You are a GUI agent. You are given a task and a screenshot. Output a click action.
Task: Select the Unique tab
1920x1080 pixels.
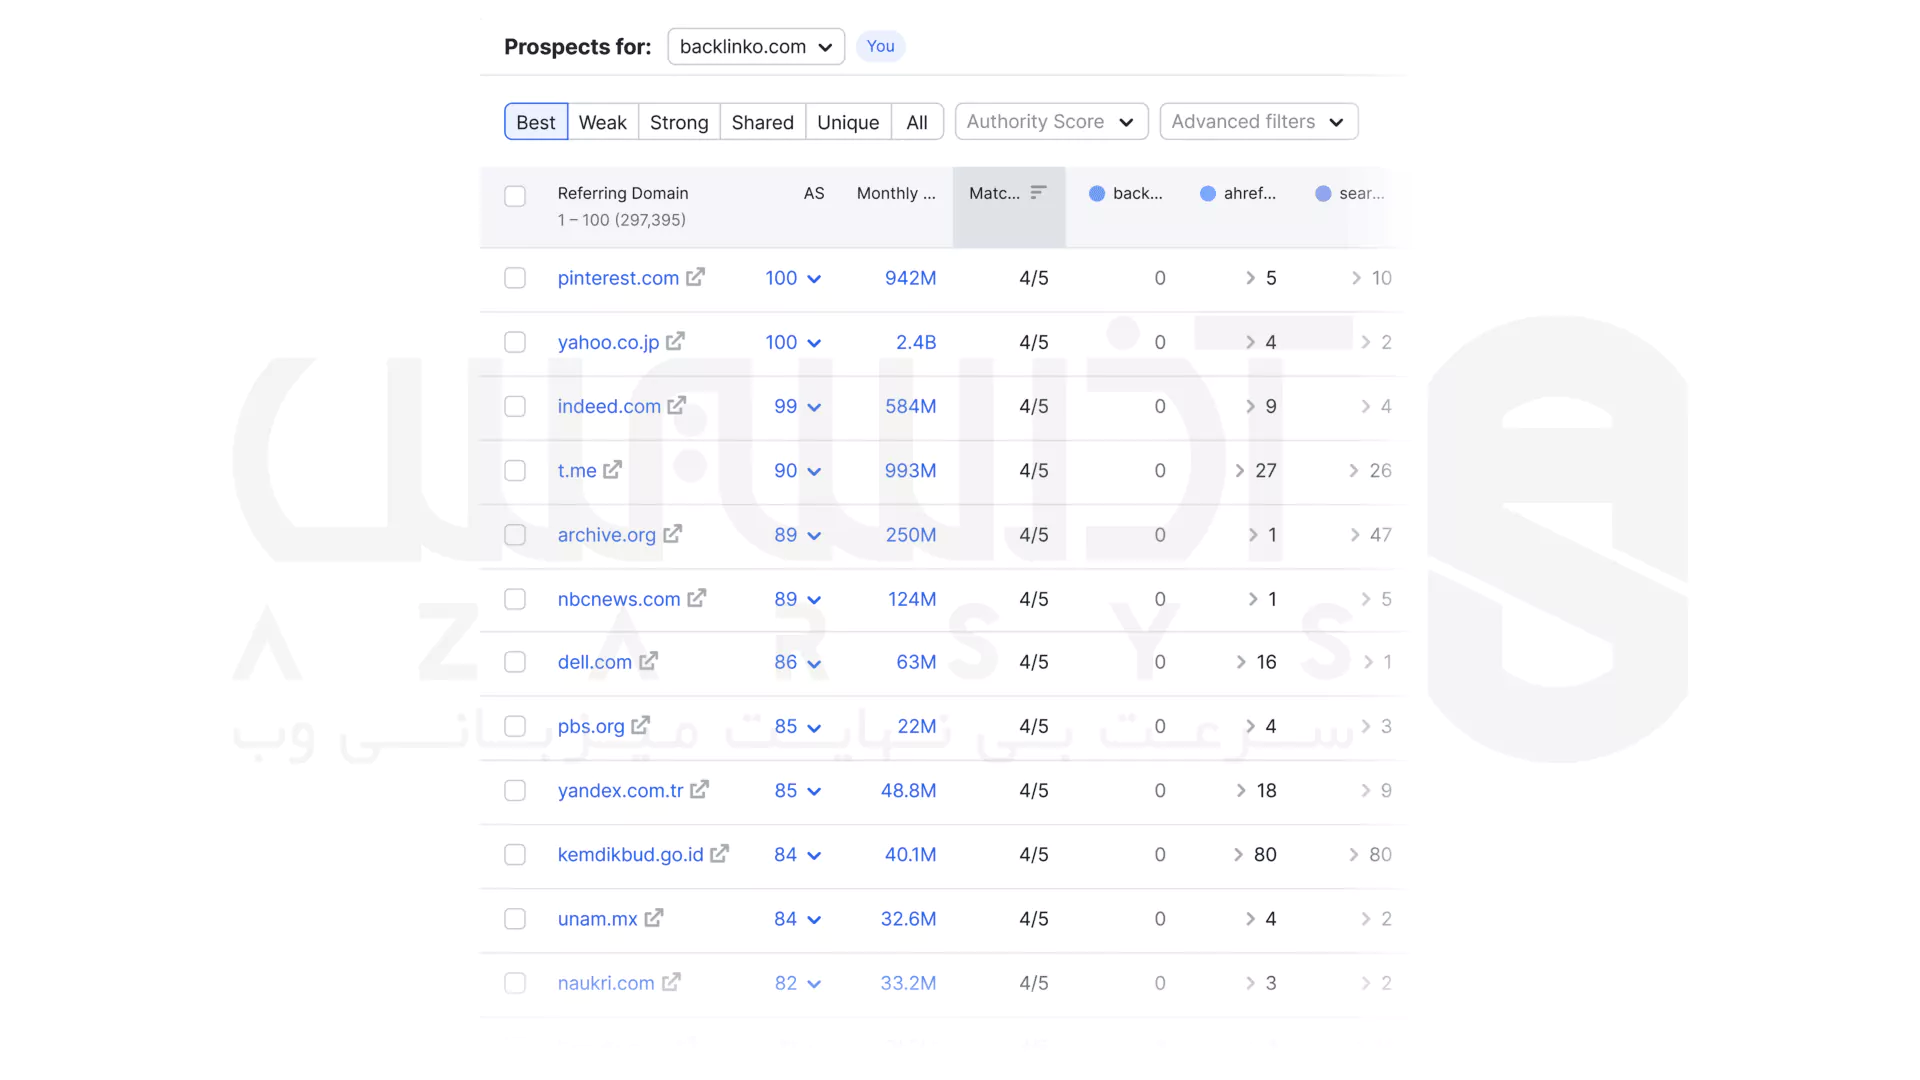tap(847, 122)
